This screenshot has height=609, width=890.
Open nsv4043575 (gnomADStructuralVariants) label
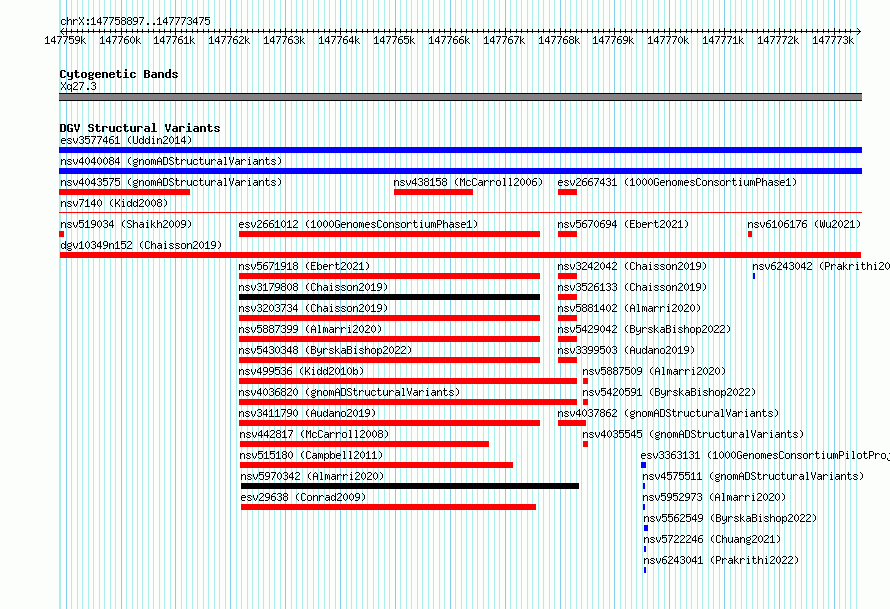click(171, 182)
